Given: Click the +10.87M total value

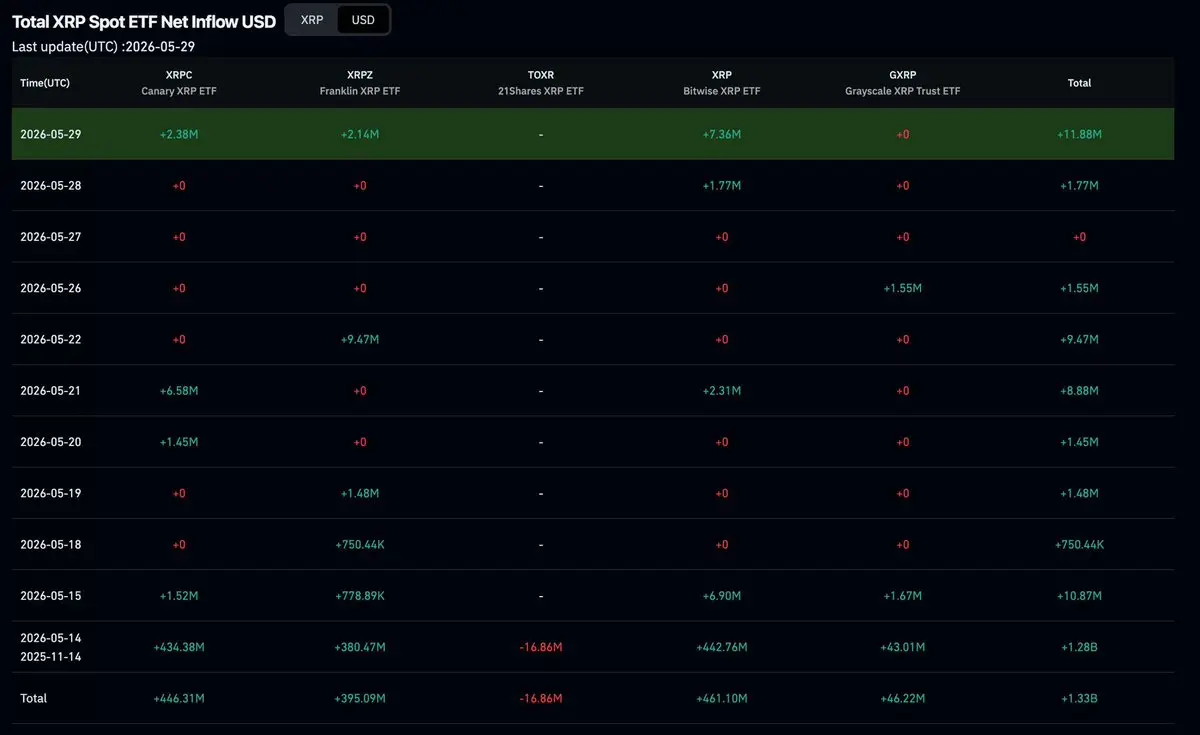Looking at the screenshot, I should 1079,596.
